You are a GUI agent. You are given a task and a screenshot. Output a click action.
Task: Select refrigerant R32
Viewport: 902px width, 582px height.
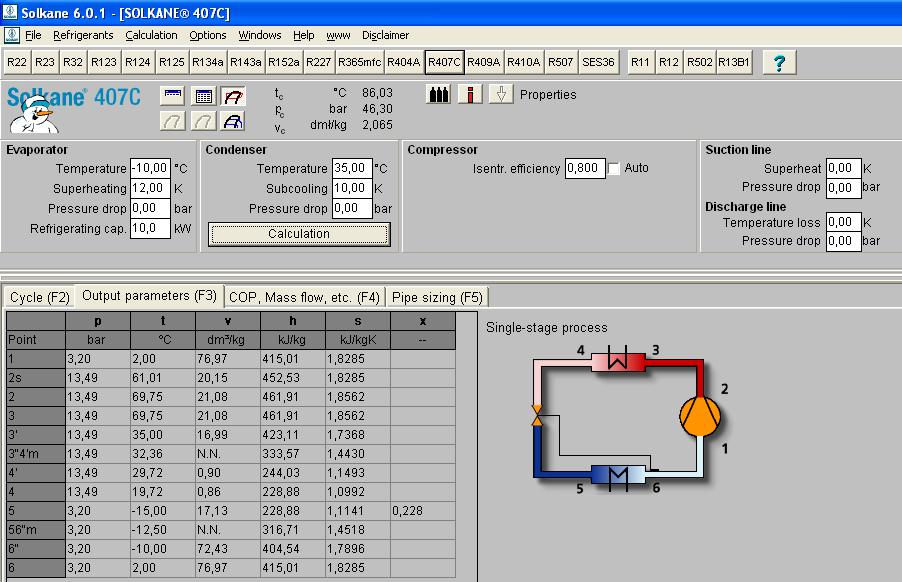tap(73, 62)
